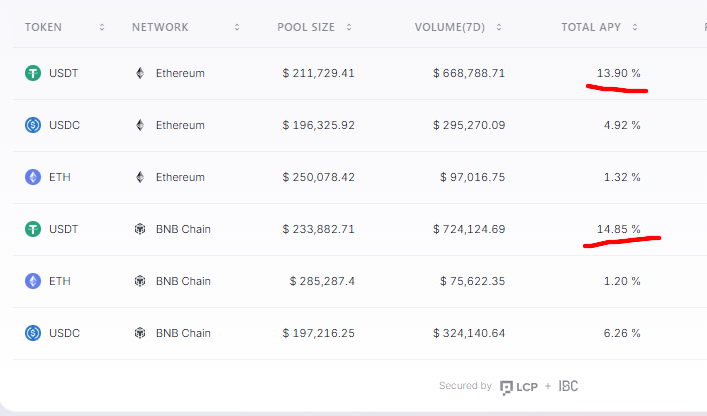Sort by POOL SIZE using its sort arrows
Image resolution: width=707 pixels, height=416 pixels.
pos(349,27)
